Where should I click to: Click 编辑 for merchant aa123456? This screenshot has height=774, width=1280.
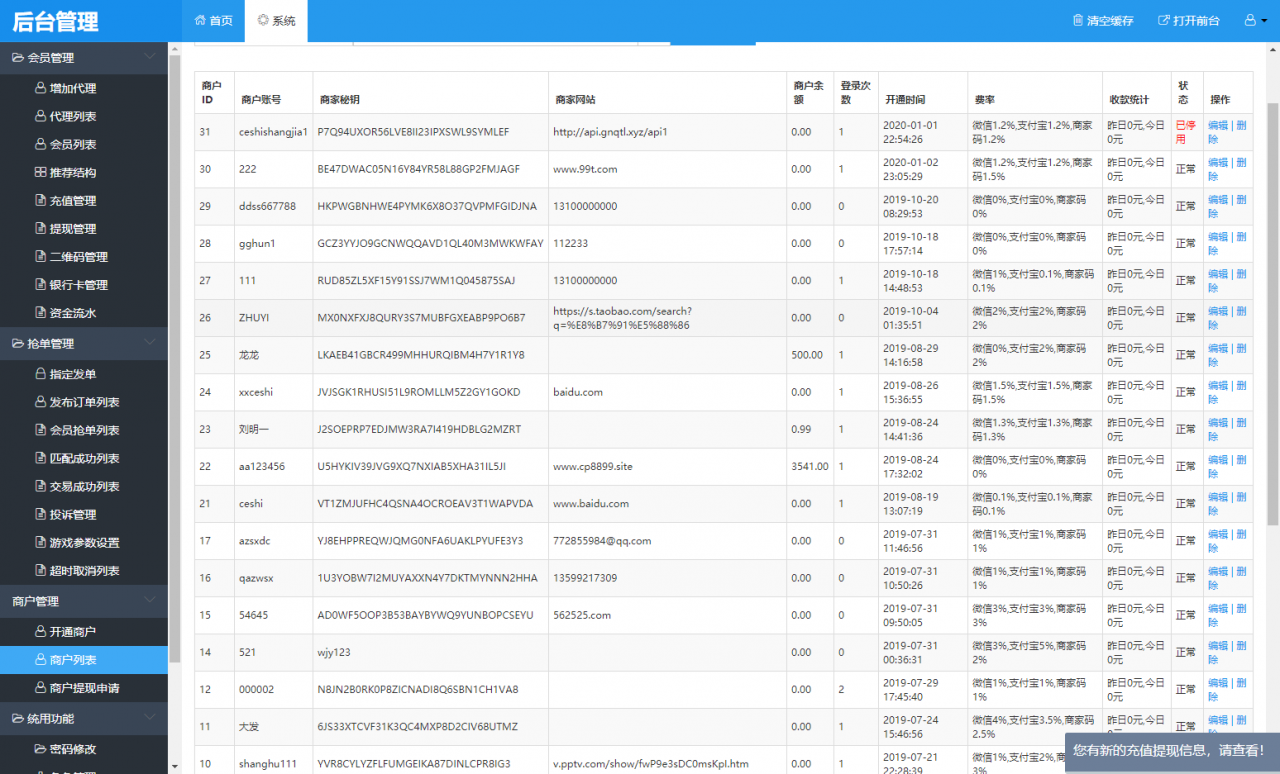1218,459
